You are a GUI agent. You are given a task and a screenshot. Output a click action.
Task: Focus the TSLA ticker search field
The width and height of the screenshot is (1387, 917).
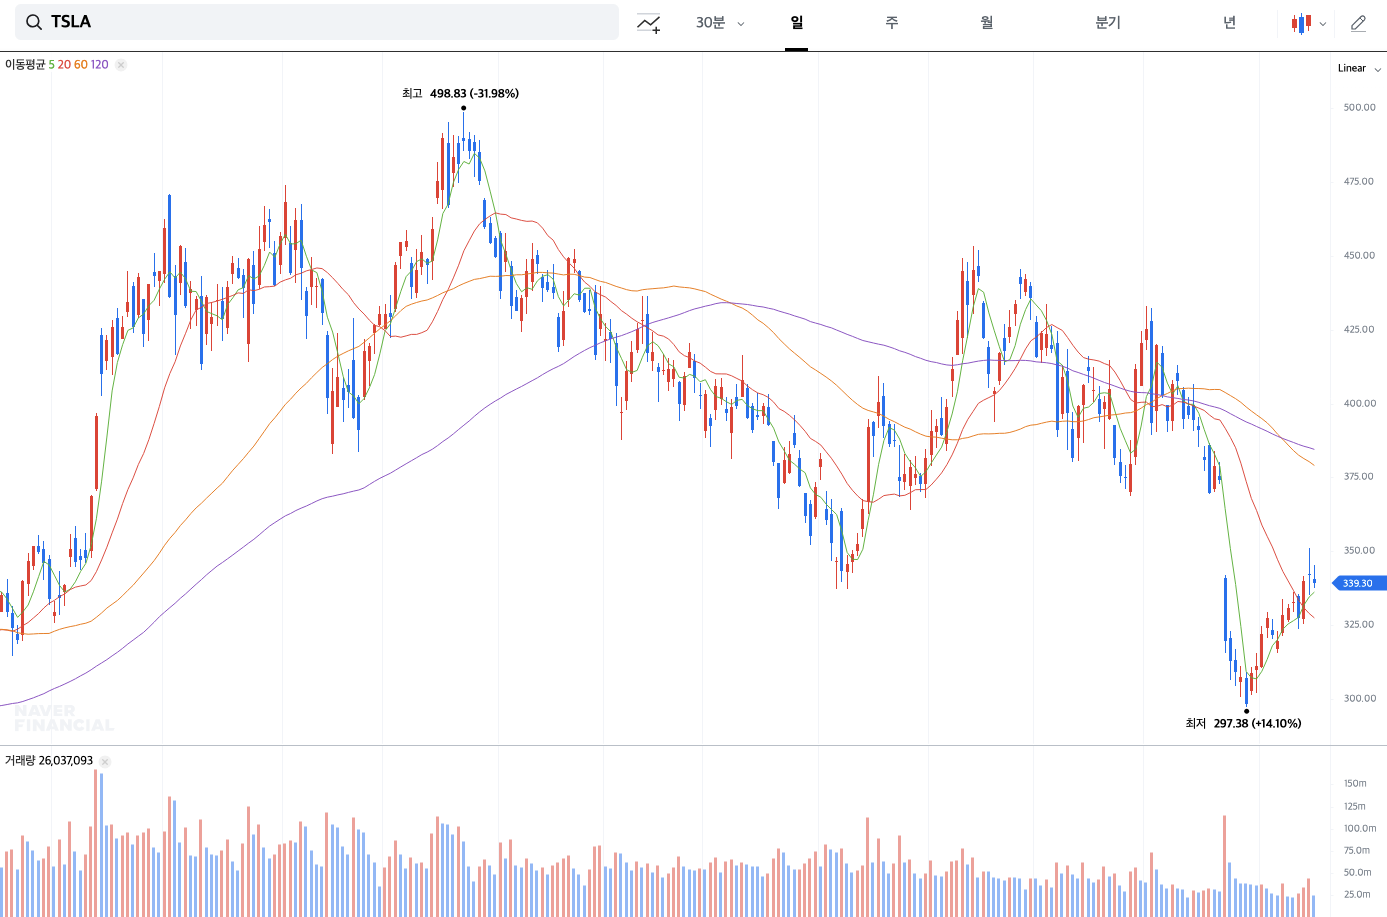pyautogui.click(x=317, y=22)
